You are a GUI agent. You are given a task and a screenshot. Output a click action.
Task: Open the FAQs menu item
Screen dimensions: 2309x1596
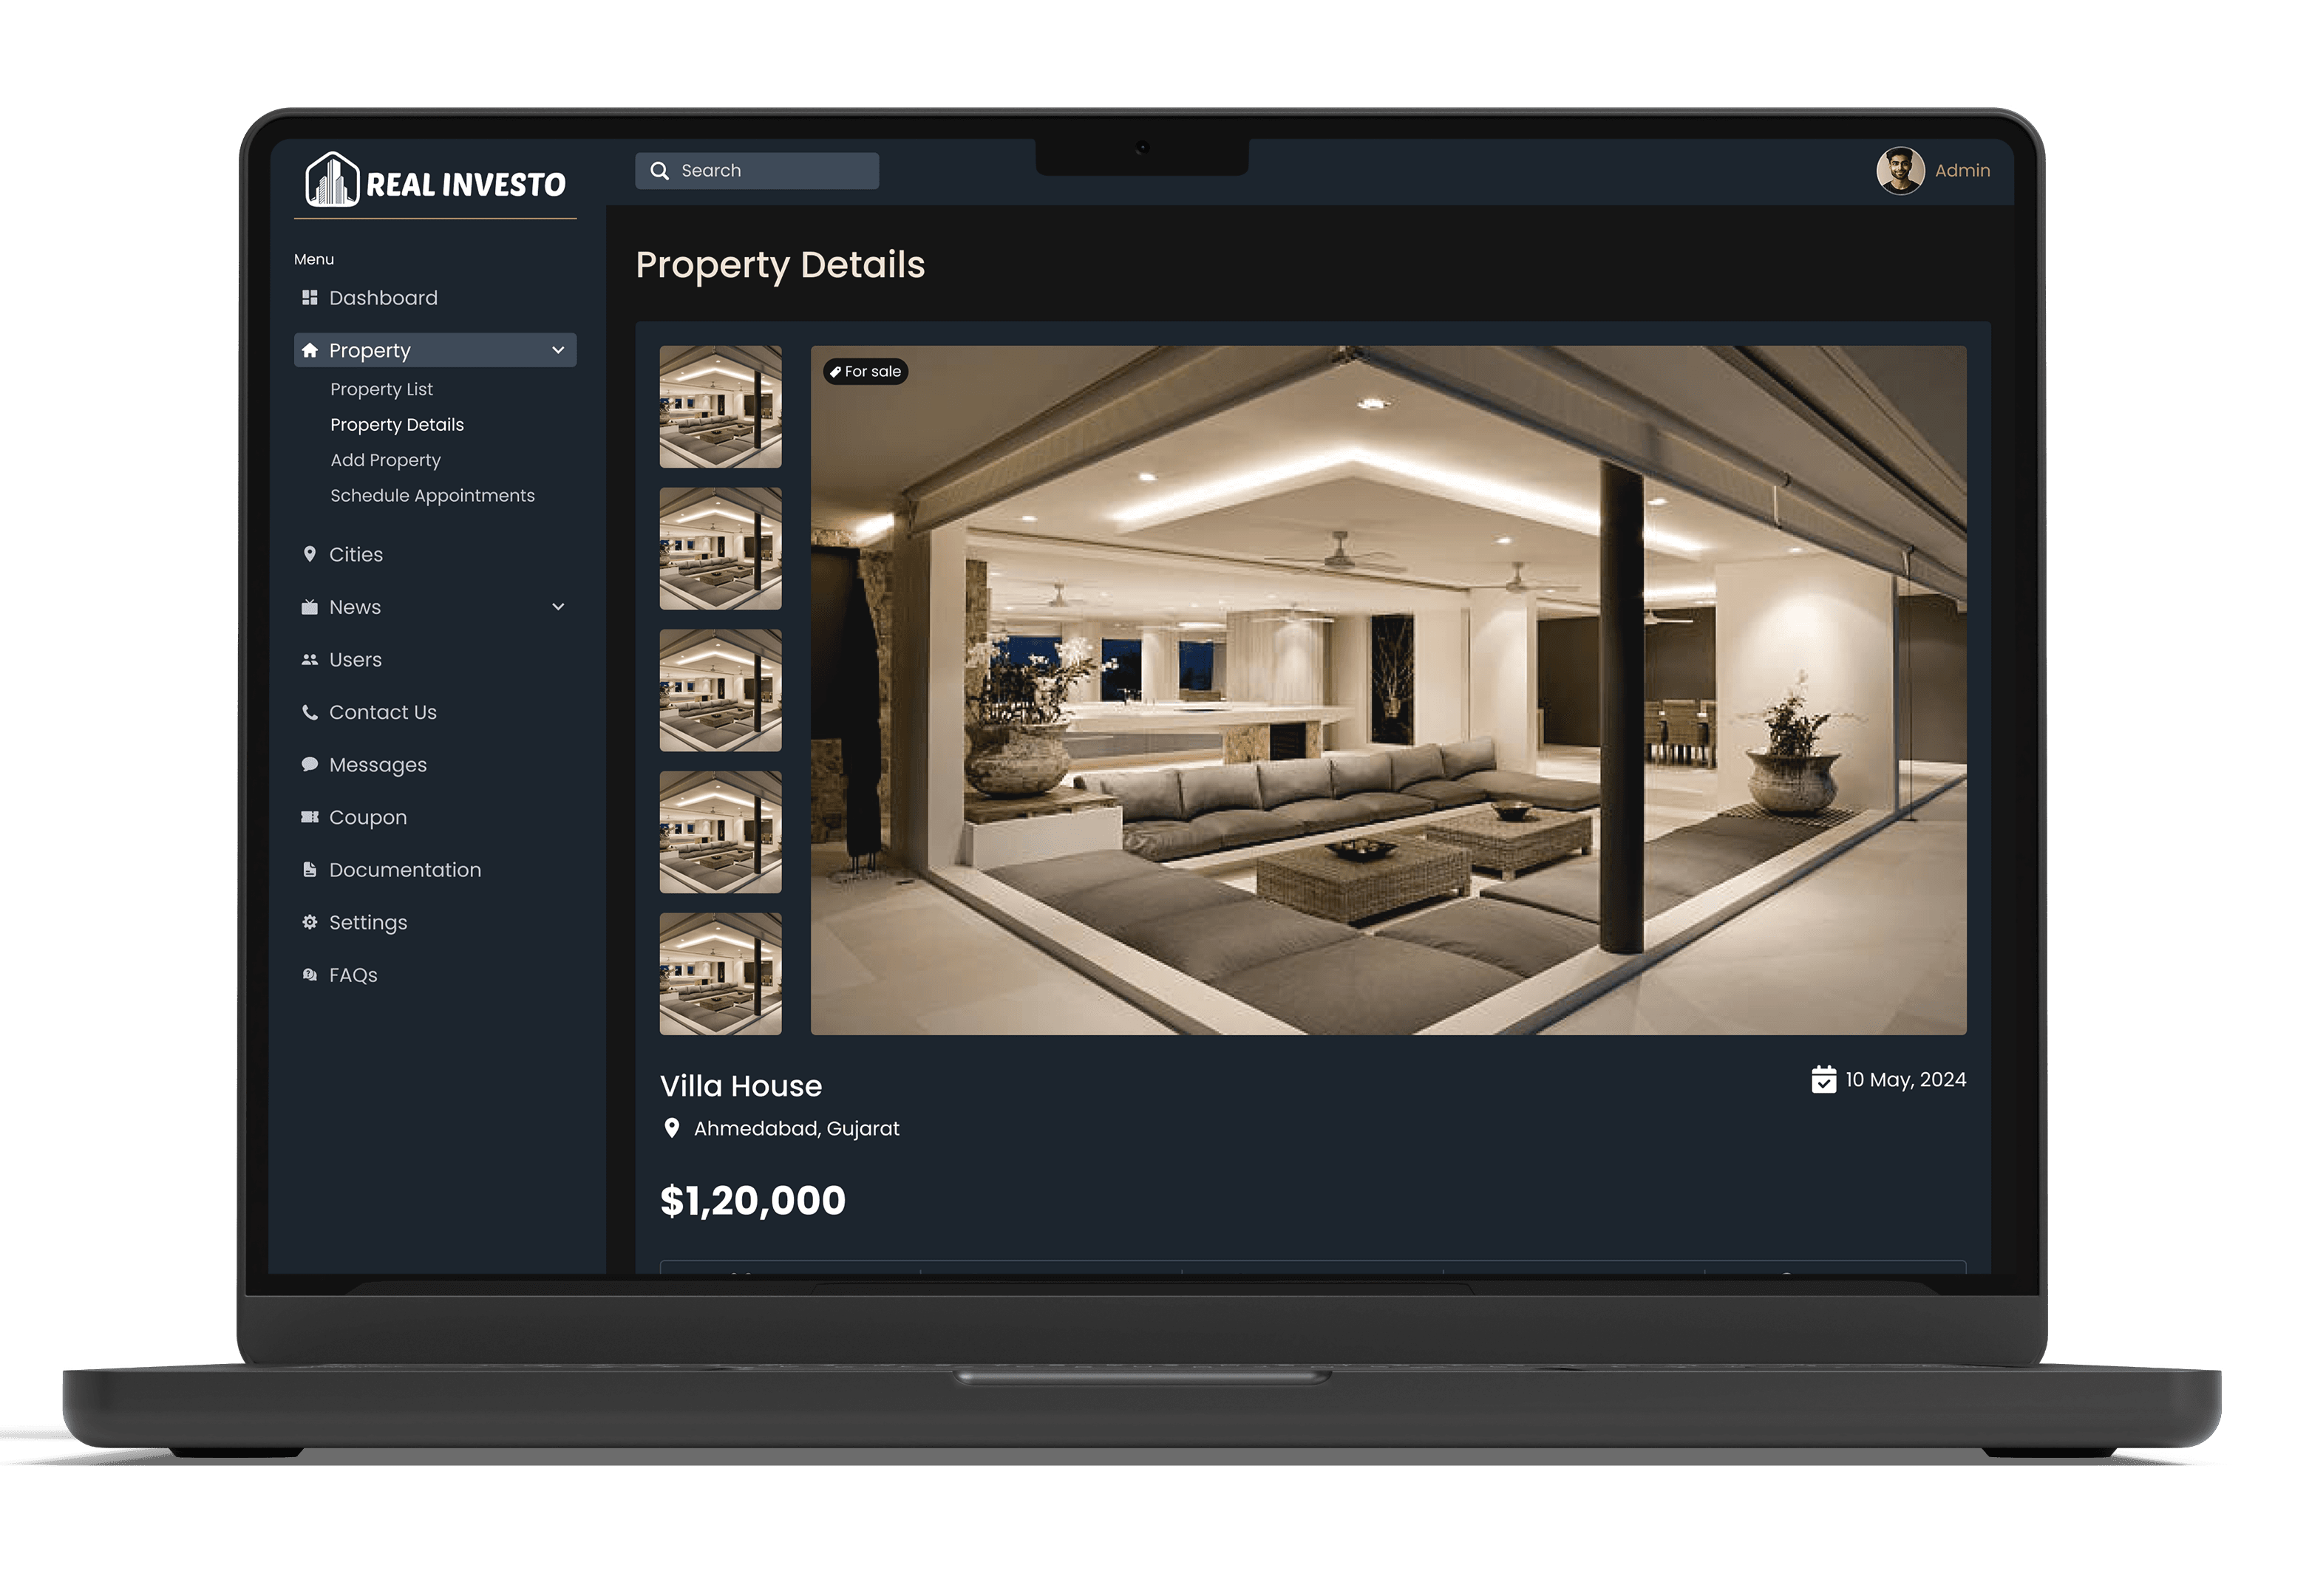point(353,975)
